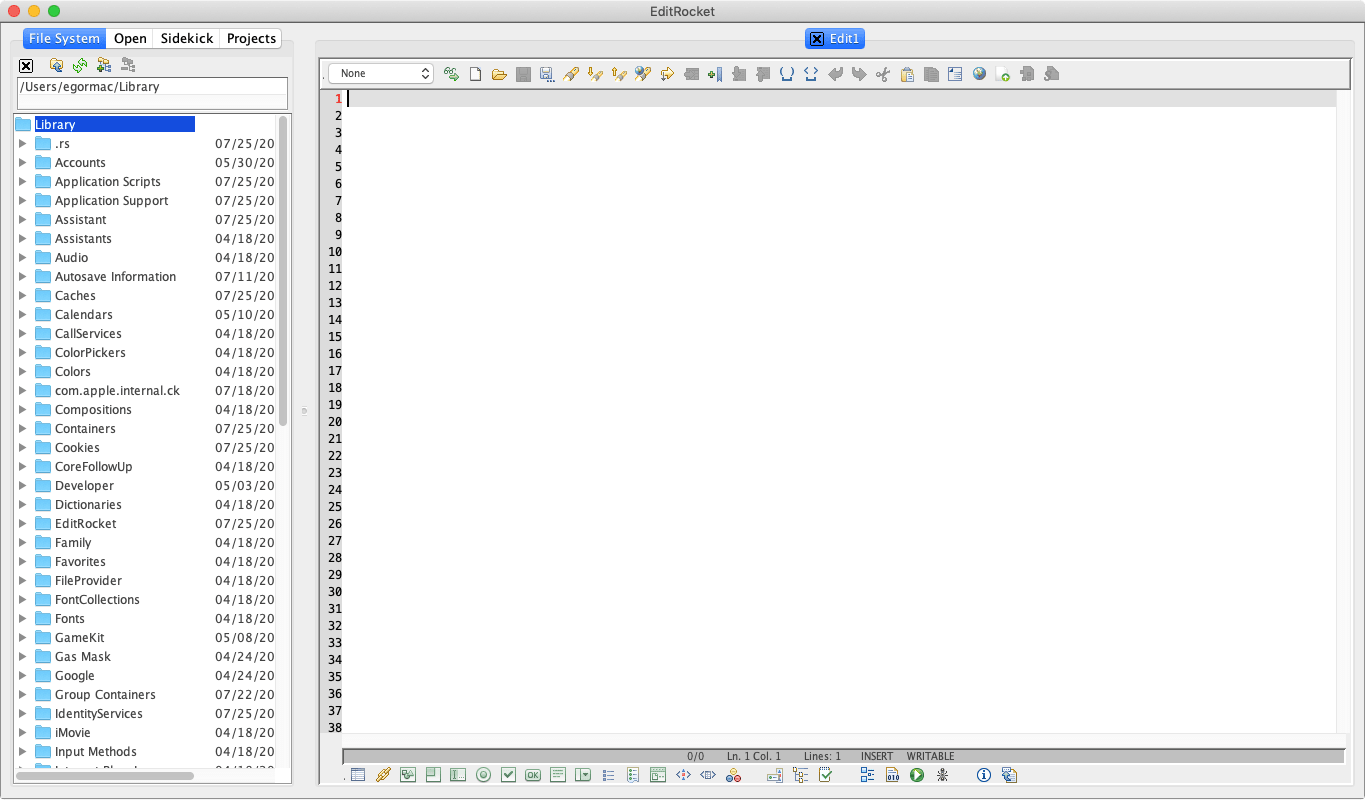Switch to the Sidekick tab
This screenshot has width=1365, height=800.
pos(187,39)
